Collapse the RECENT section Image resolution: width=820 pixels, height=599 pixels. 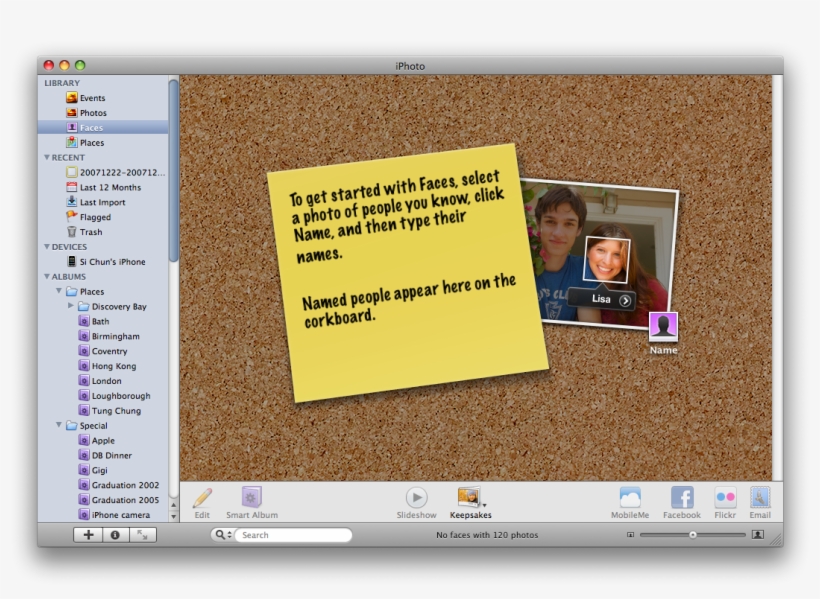[x=47, y=157]
